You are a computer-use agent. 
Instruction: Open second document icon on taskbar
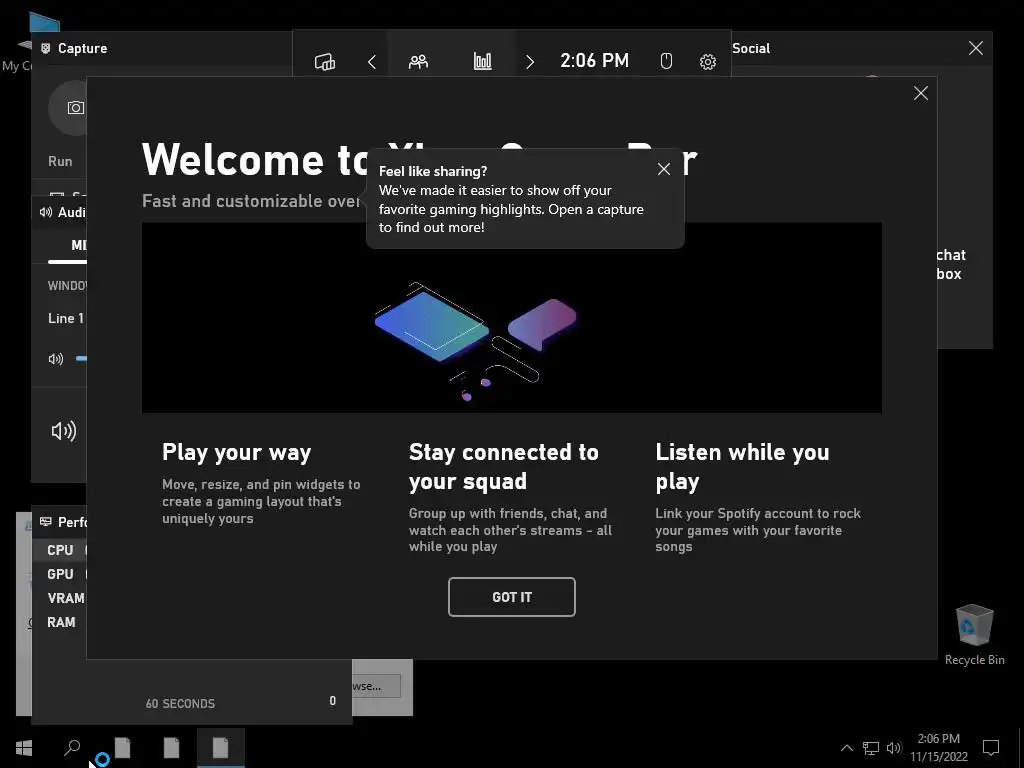171,748
